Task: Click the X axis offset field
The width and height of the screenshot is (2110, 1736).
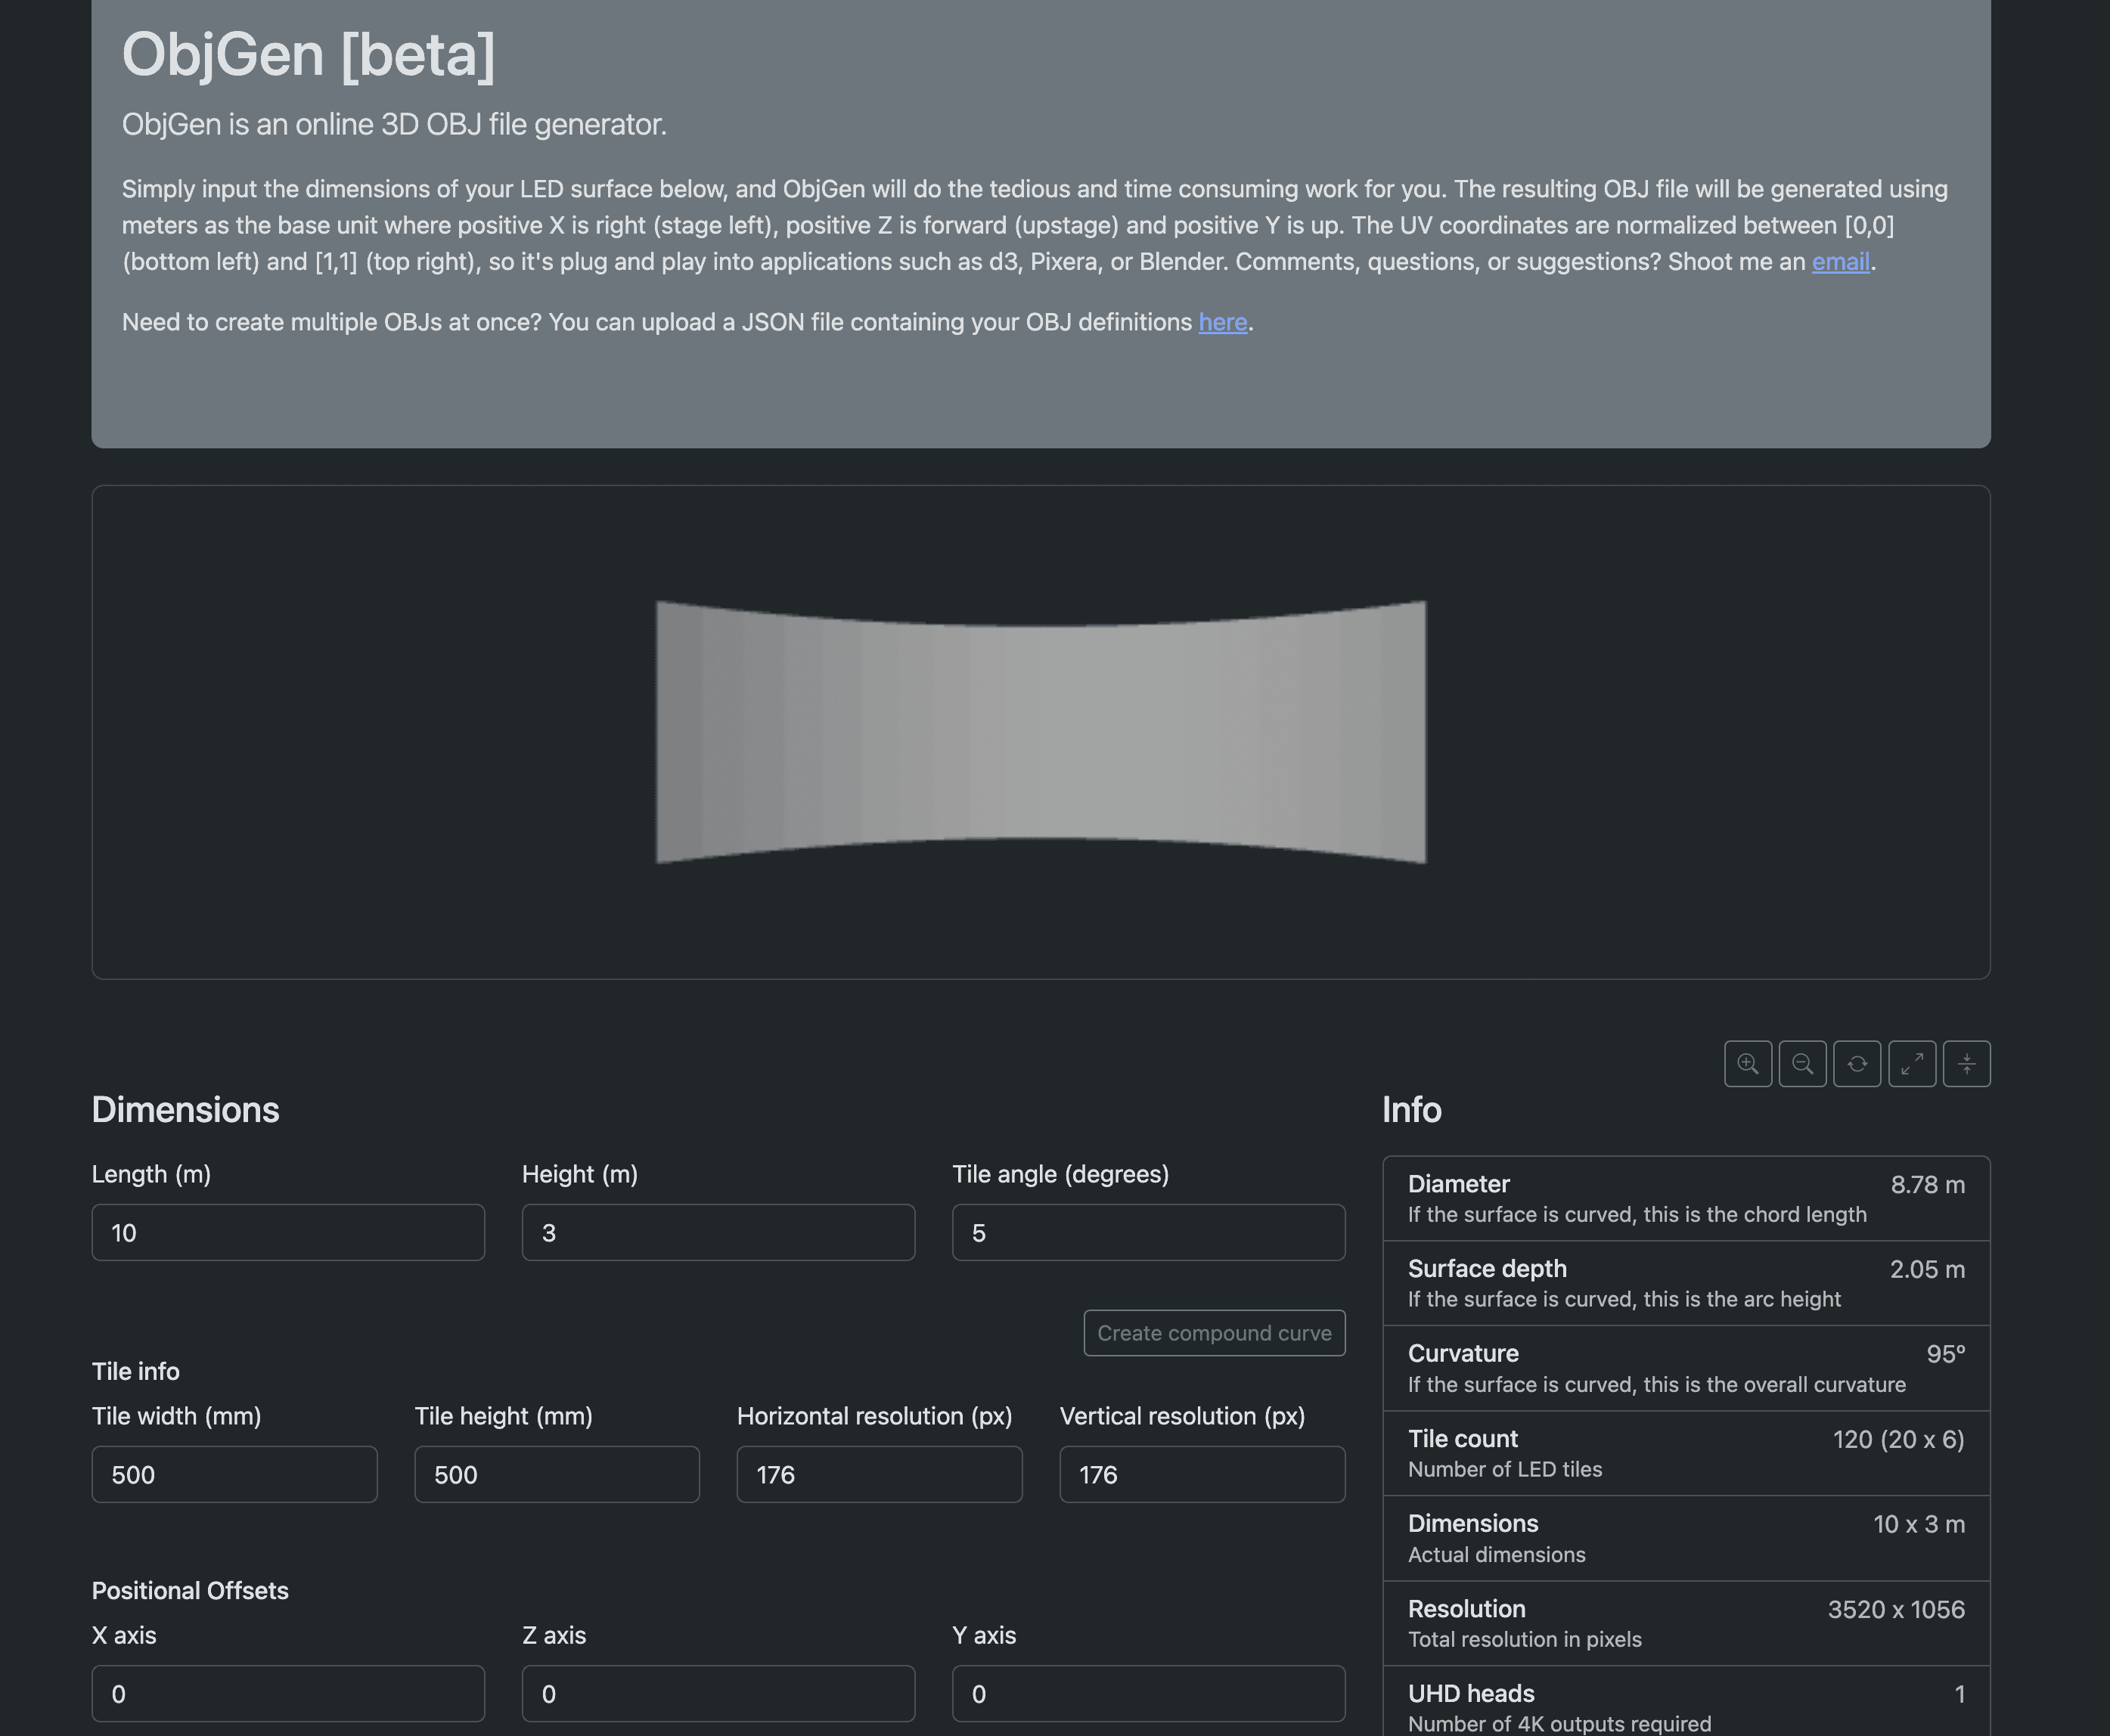Action: (288, 1694)
